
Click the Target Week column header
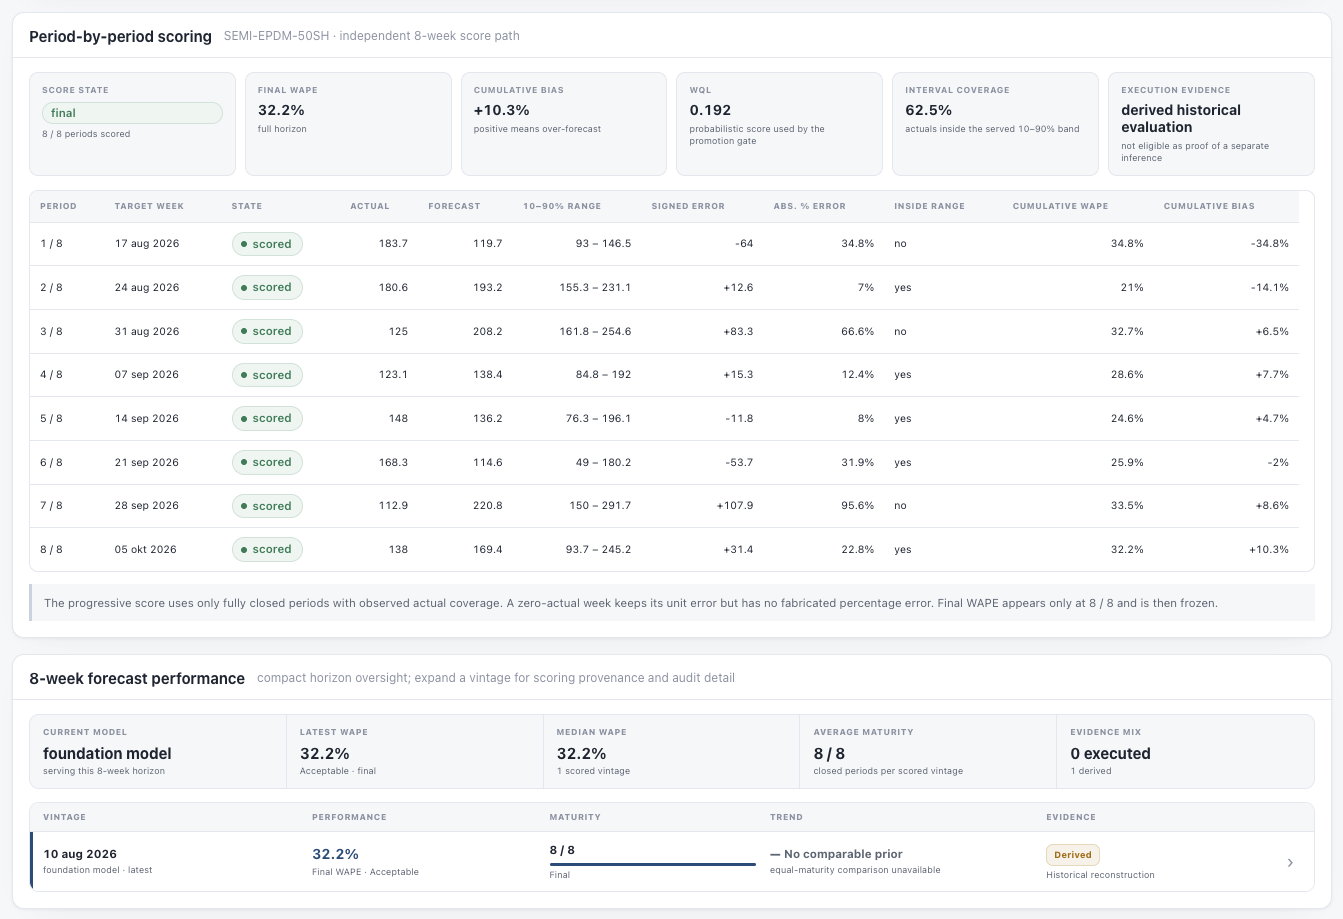(149, 206)
